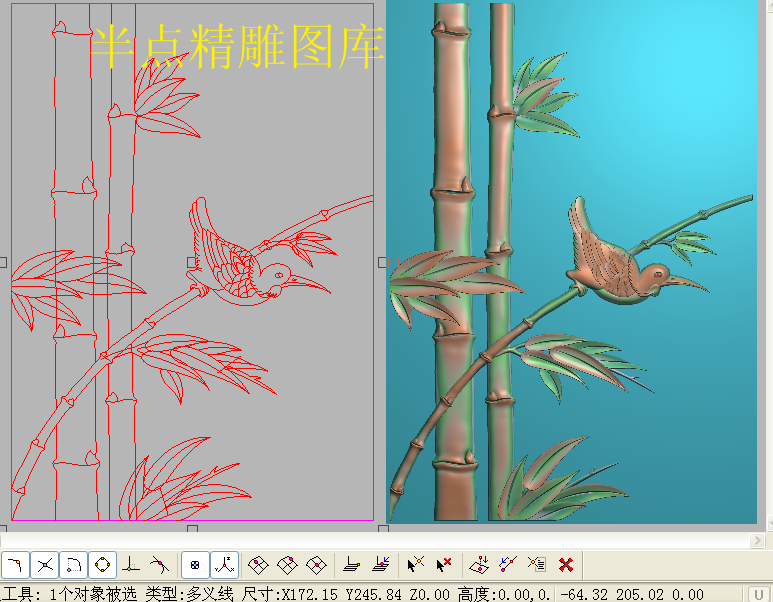Click the bottom-right selection handle
The width and height of the screenshot is (773, 602).
tap(383, 529)
